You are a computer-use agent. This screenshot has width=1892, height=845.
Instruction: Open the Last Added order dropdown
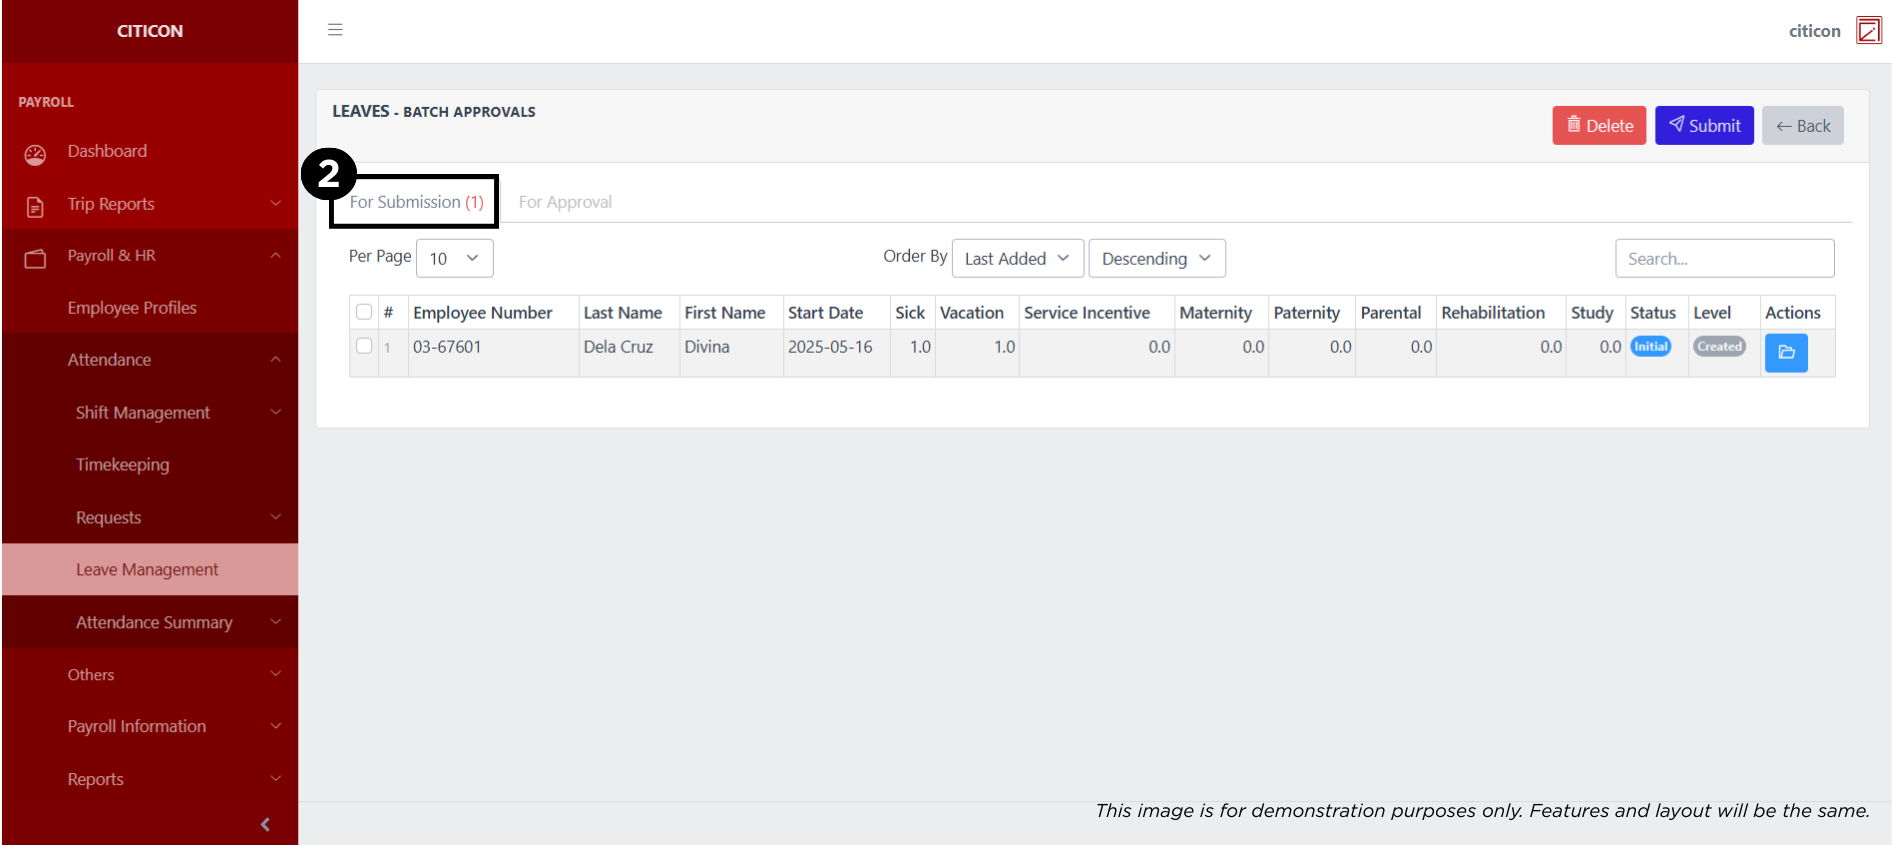(x=1017, y=259)
